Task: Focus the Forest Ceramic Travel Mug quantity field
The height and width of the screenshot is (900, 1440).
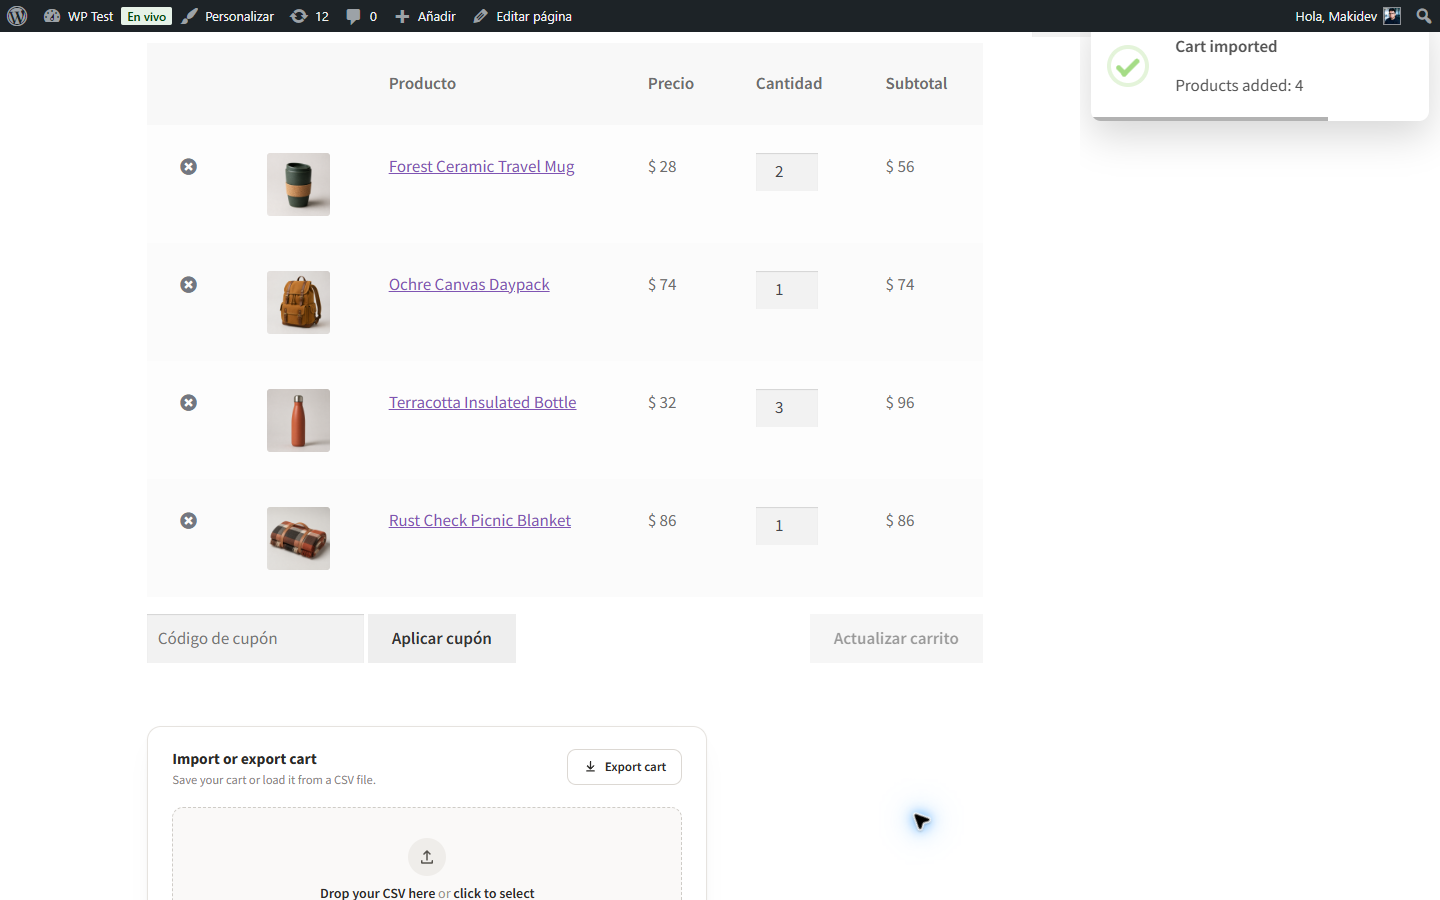Action: (787, 172)
